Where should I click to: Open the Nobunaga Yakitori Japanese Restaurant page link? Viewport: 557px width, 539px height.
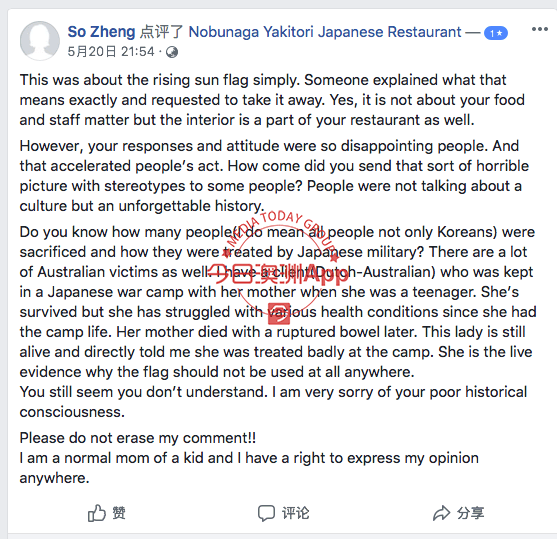tap(325, 32)
